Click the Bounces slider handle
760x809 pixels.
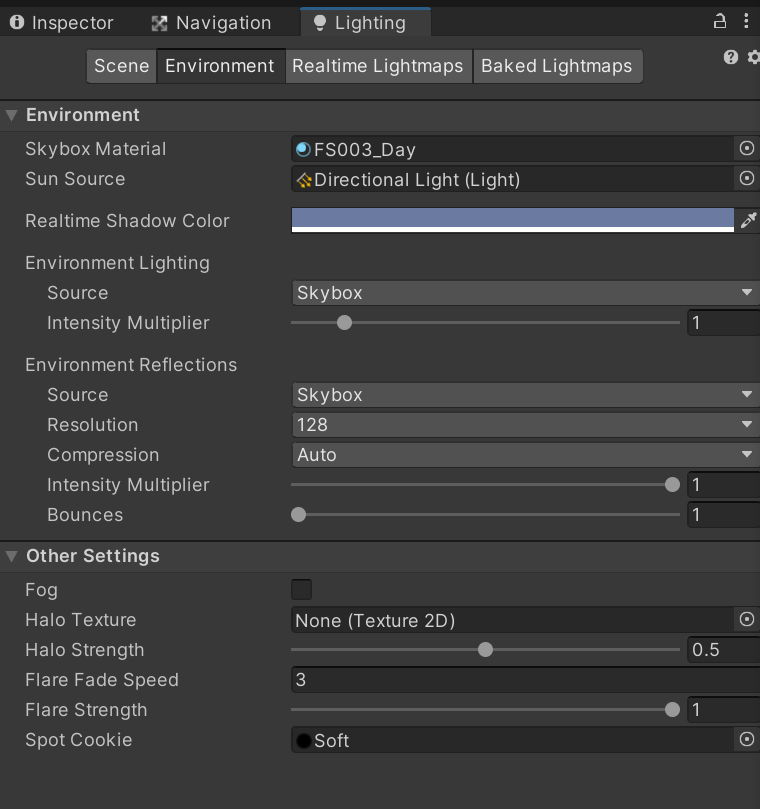coord(299,514)
